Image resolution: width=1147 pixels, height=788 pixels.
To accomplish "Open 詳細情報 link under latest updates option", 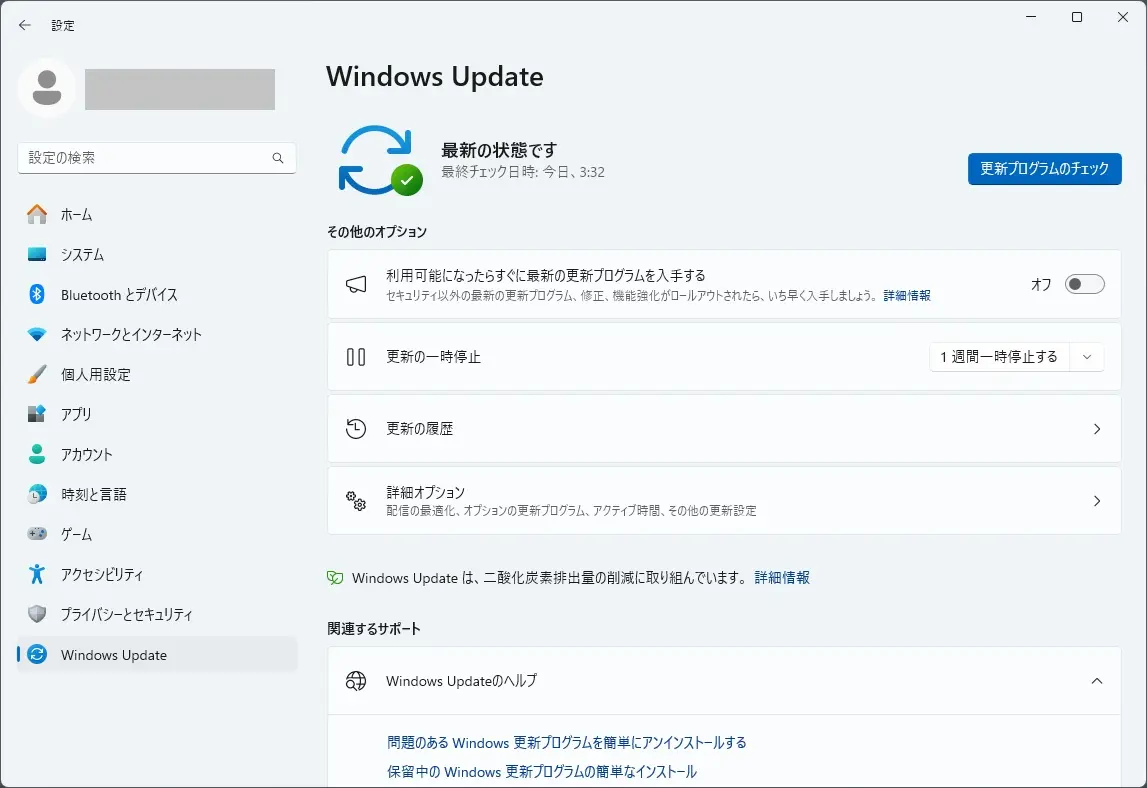I will point(906,296).
